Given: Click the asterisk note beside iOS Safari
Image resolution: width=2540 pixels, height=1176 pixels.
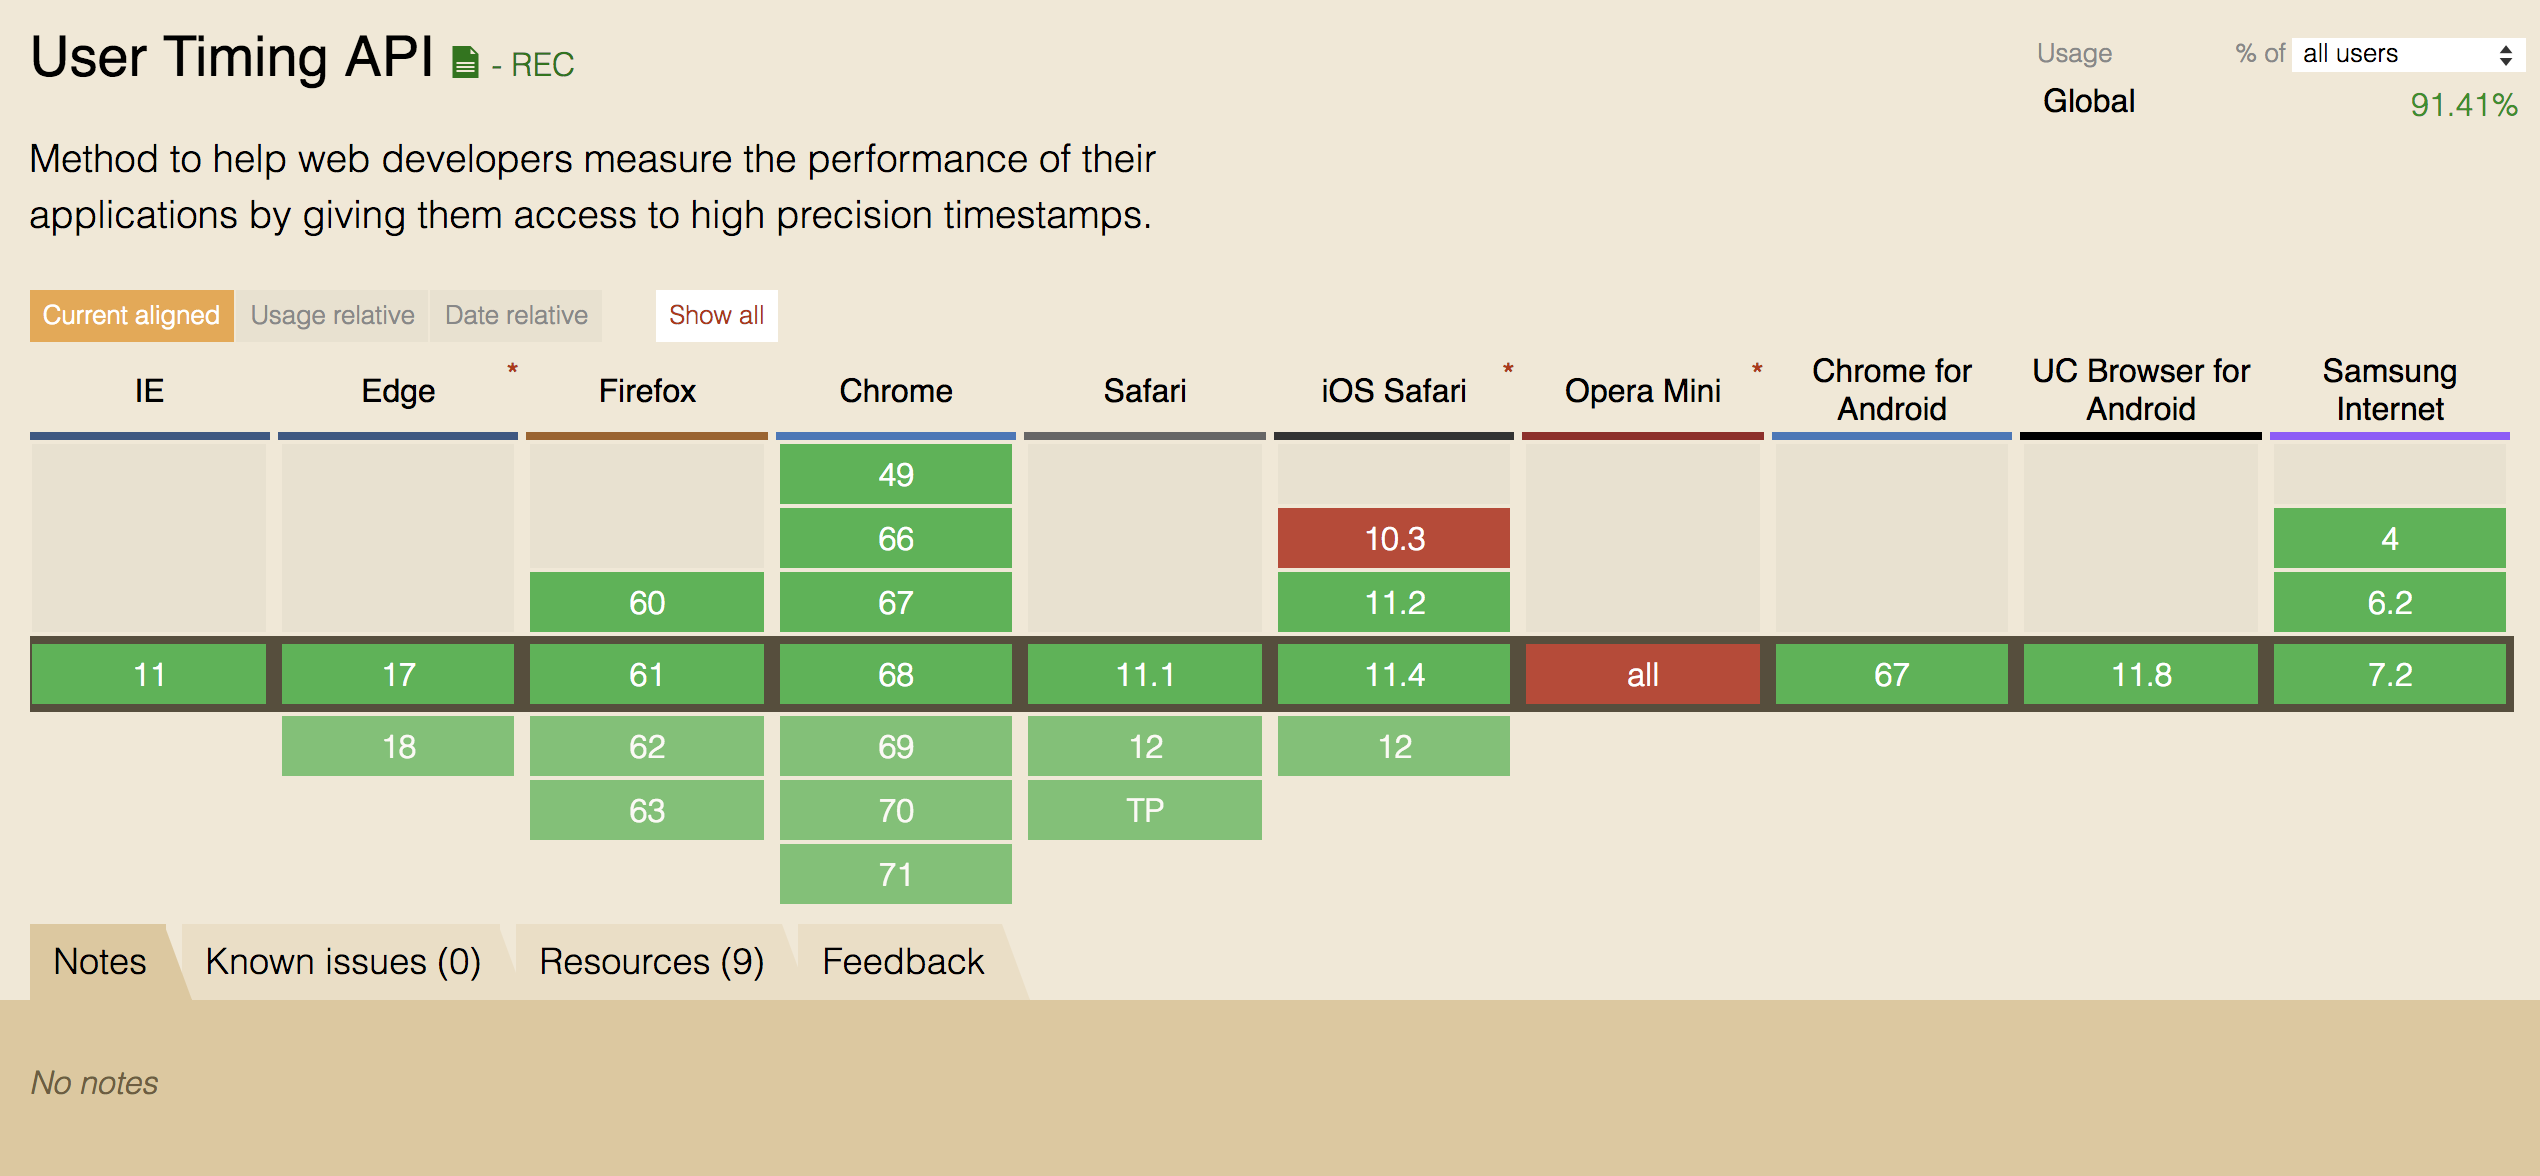Looking at the screenshot, I should tap(1508, 369).
